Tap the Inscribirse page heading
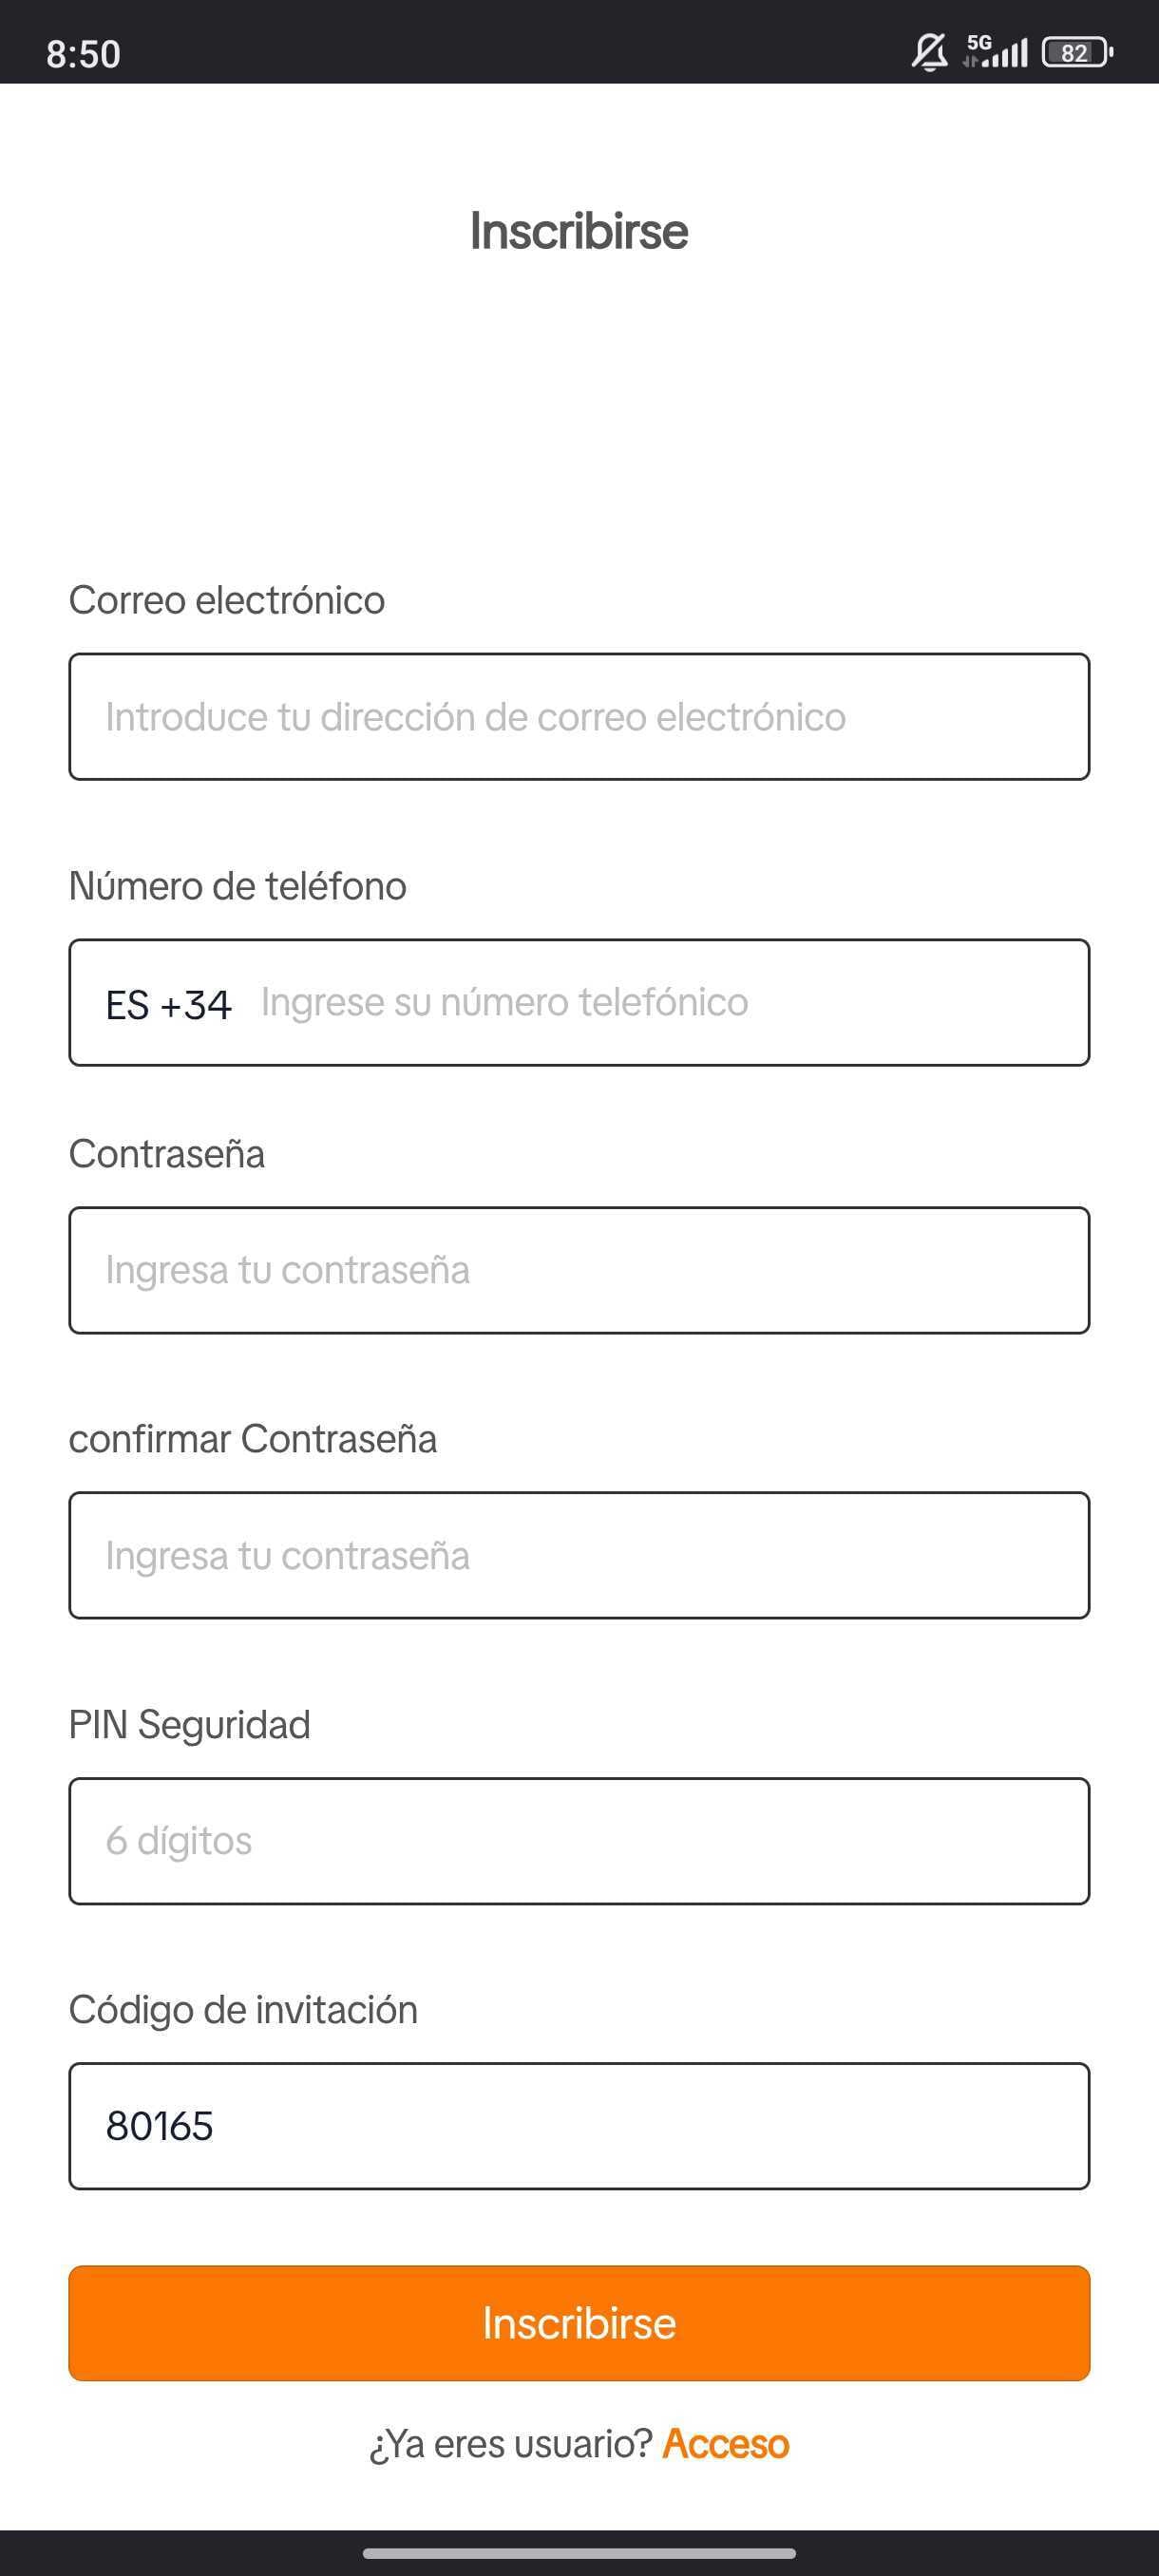Viewport: 1159px width, 2576px height. pos(579,231)
